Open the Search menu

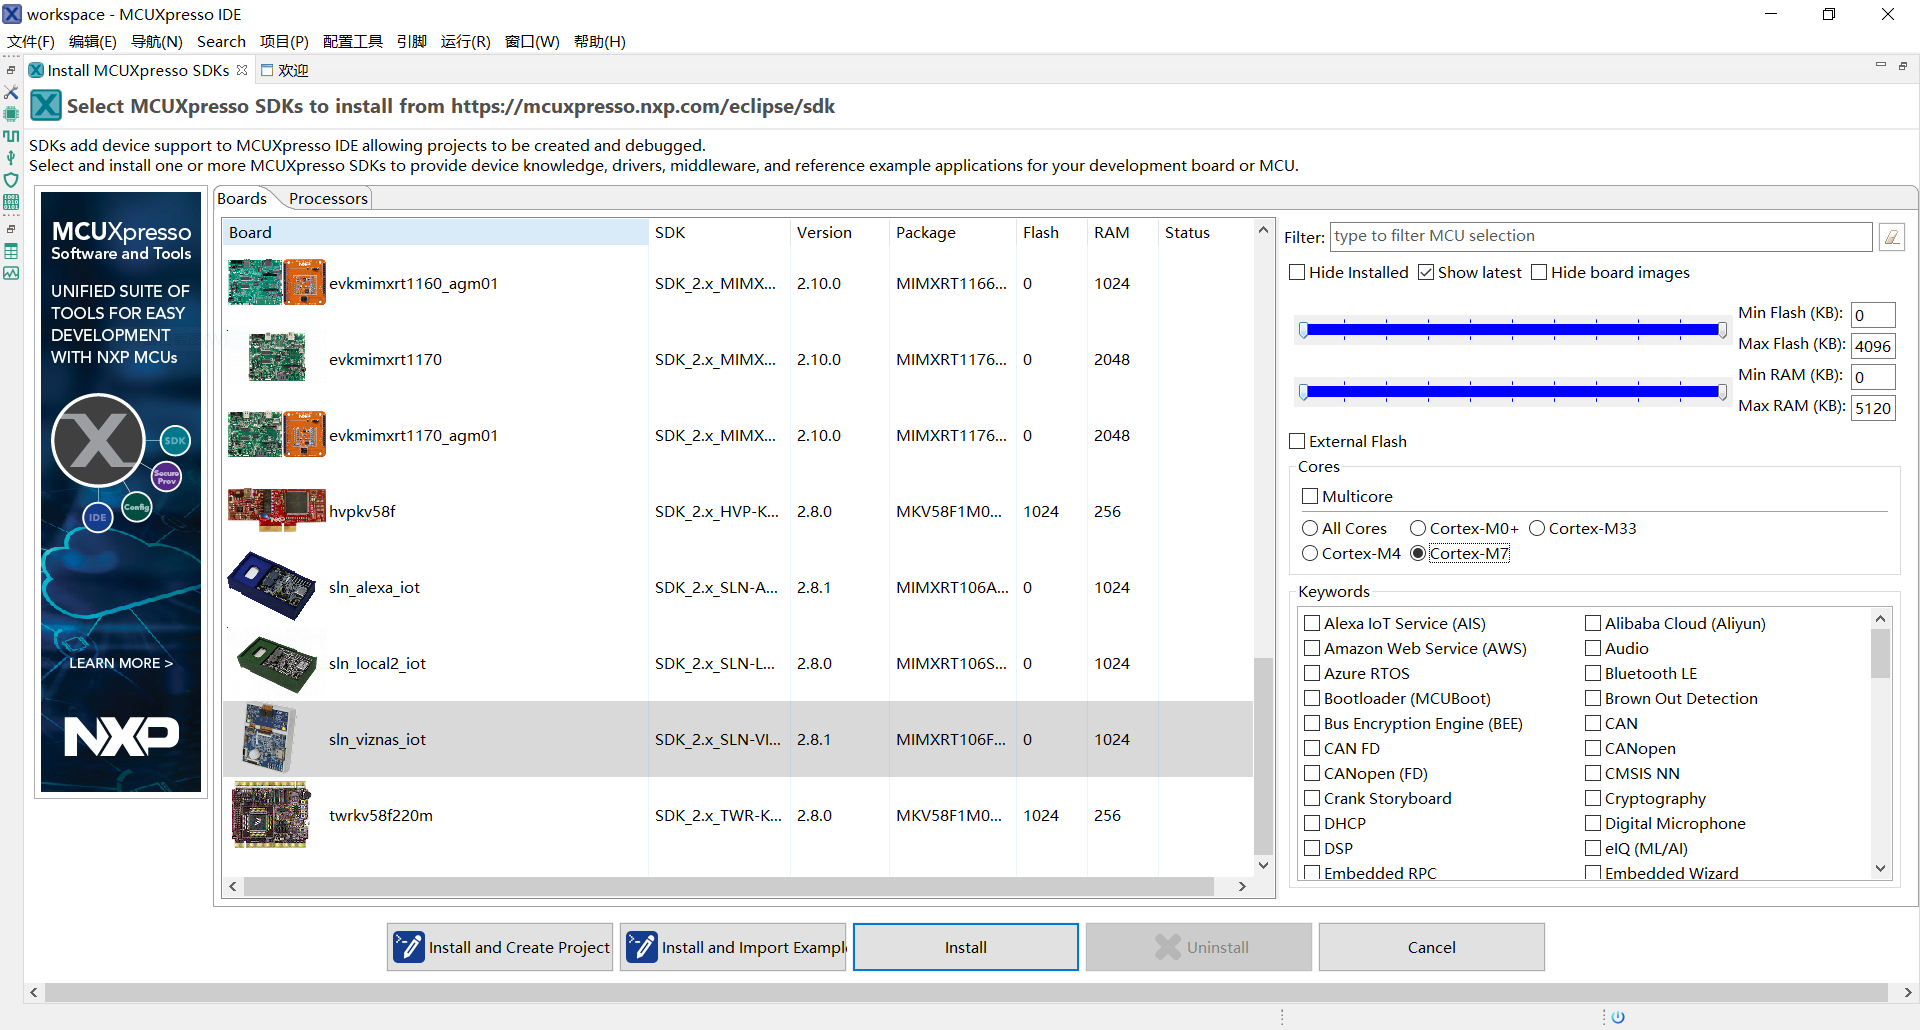(x=221, y=41)
